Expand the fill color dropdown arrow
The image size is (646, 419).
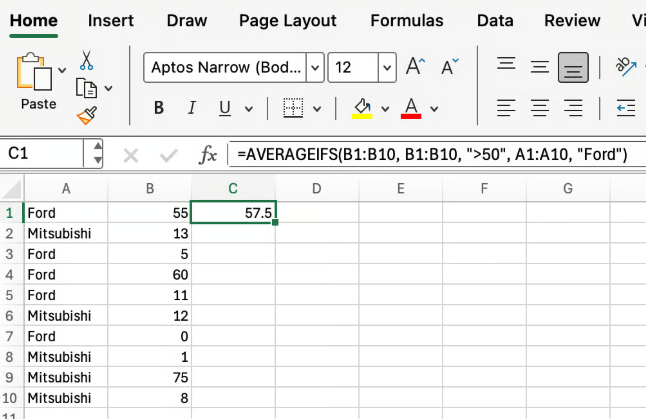click(385, 108)
